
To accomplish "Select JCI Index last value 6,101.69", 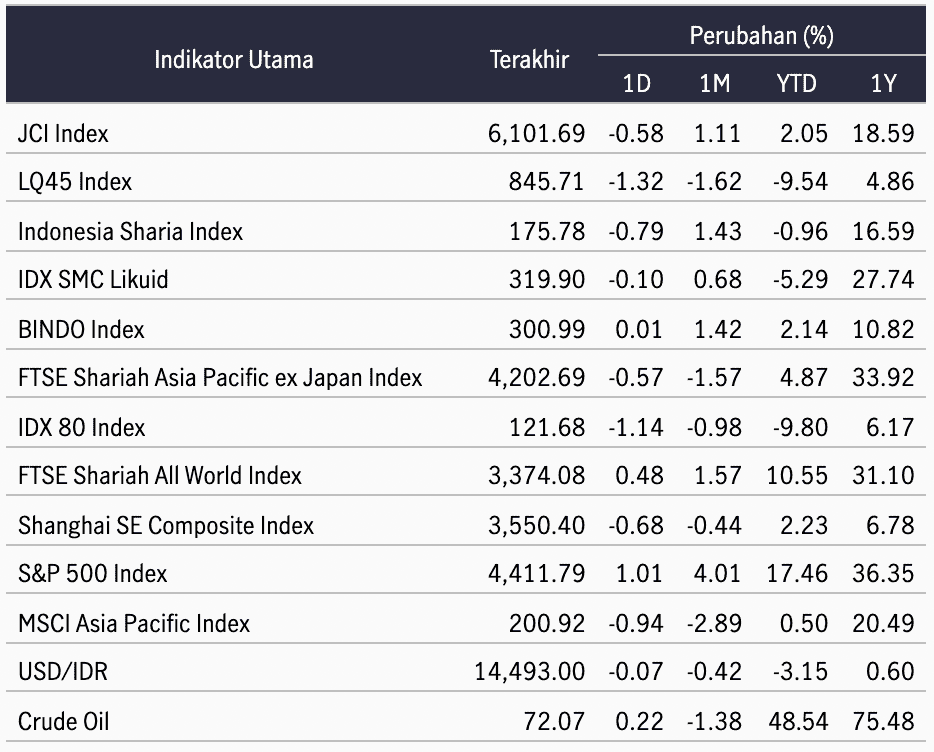I will click(536, 133).
